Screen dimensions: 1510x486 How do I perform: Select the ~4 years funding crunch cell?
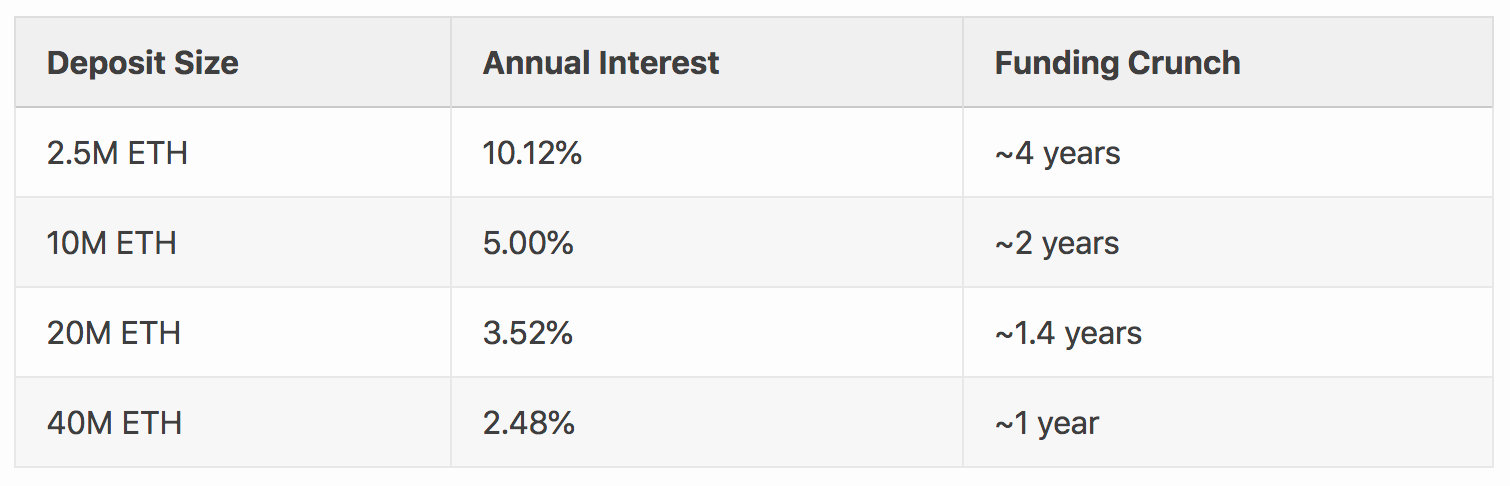[x=1057, y=153]
